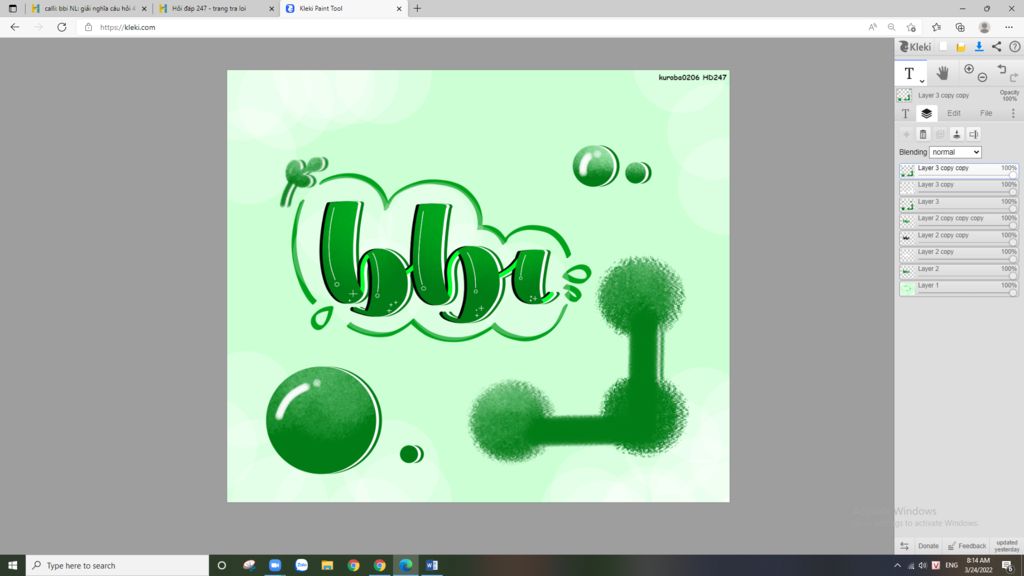Delete the selected layer with trash icon
Screen dimensions: 1024x576
(923, 135)
